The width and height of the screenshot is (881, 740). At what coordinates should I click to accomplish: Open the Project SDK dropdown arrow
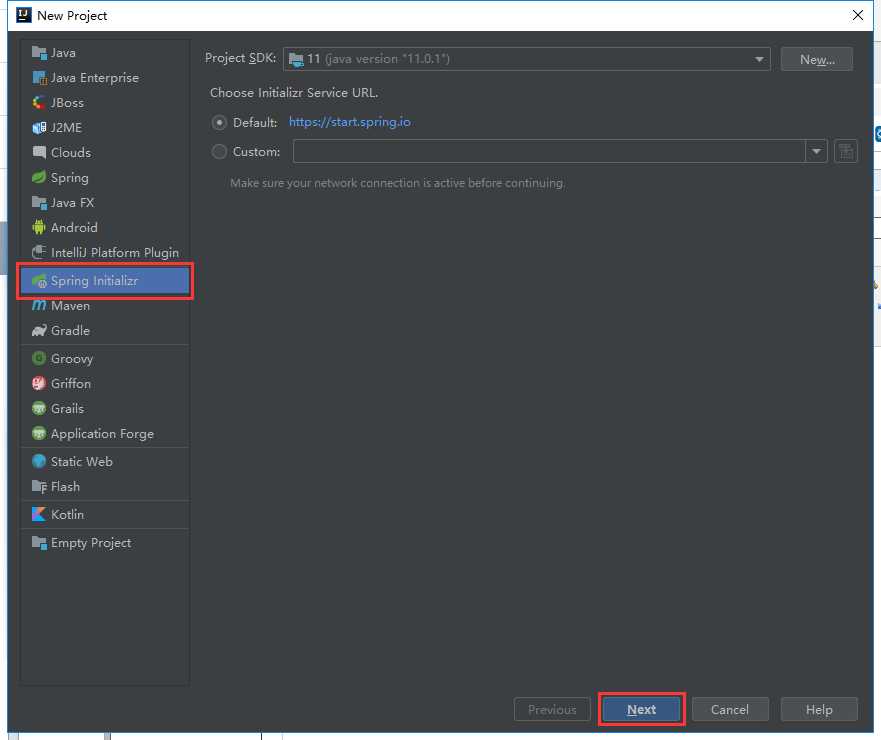point(759,59)
